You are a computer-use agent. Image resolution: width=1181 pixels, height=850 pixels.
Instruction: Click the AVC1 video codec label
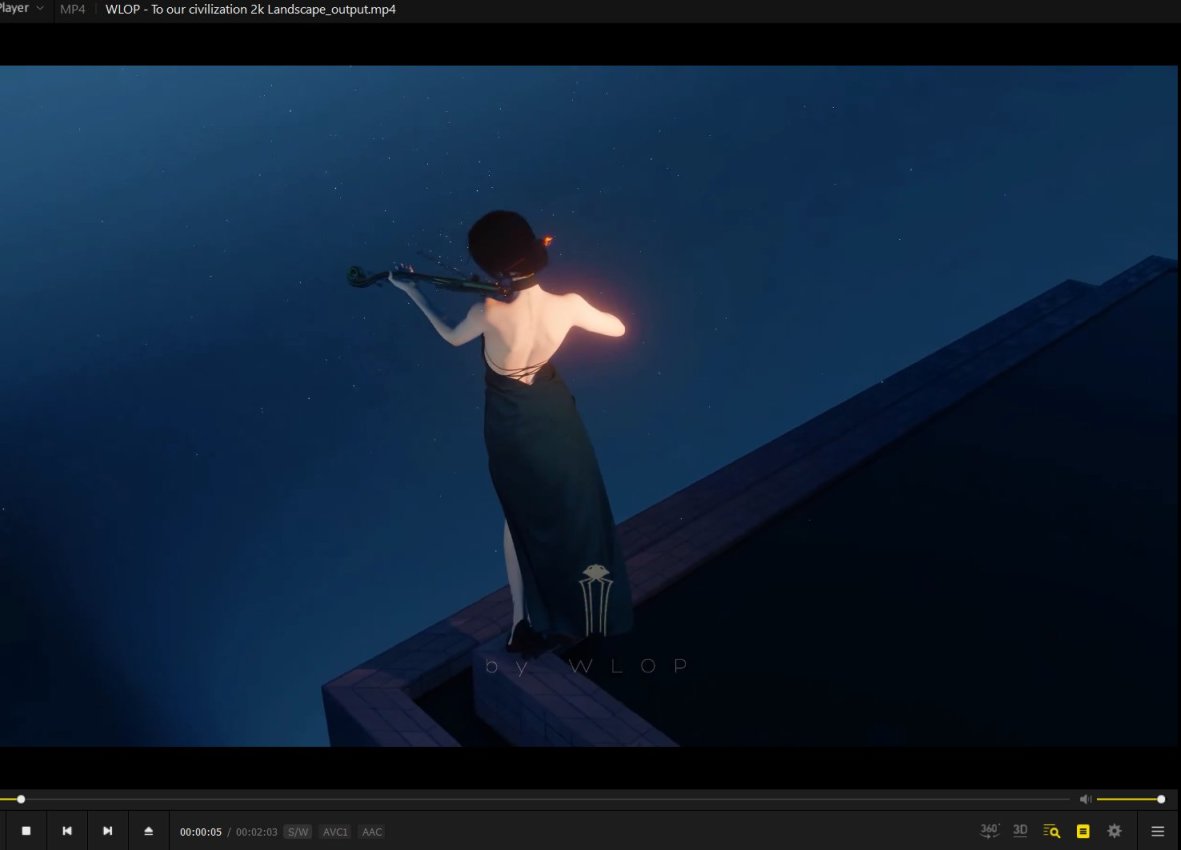tap(335, 832)
